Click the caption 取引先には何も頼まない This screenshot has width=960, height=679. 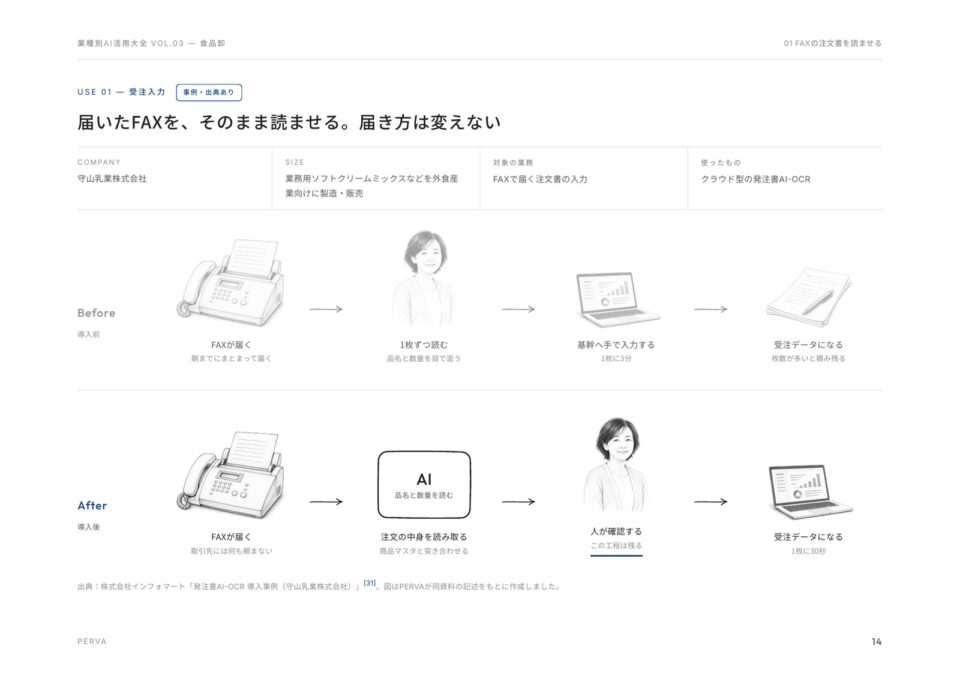231,551
